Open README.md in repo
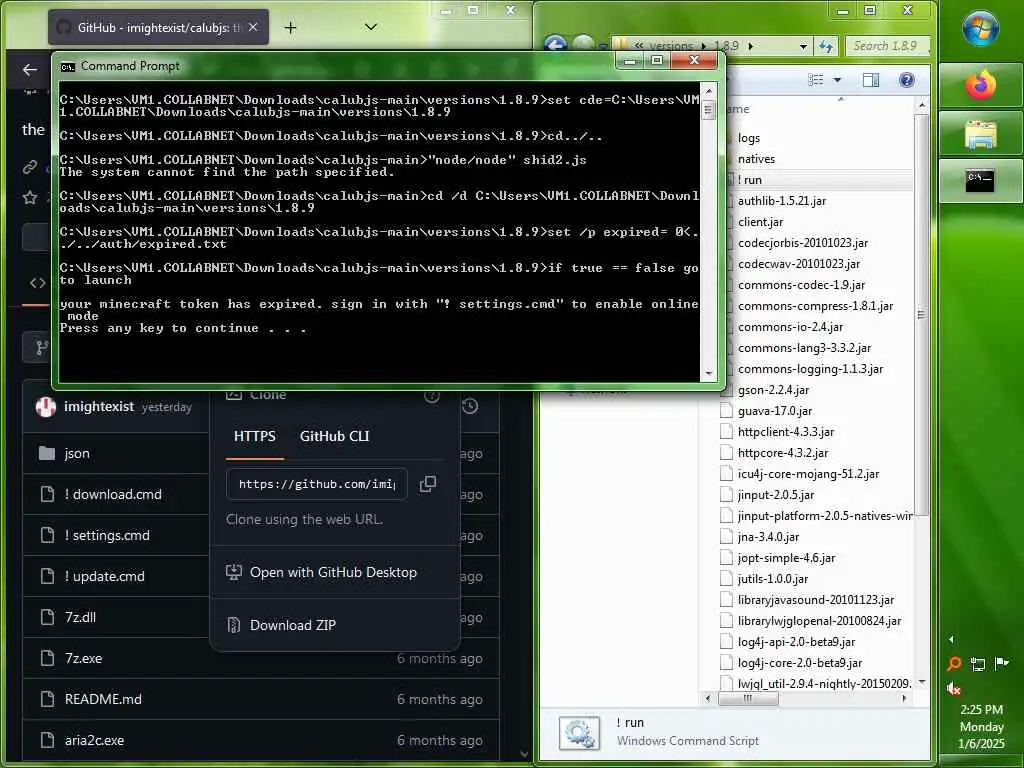Viewport: 1024px width, 768px height. [103, 699]
